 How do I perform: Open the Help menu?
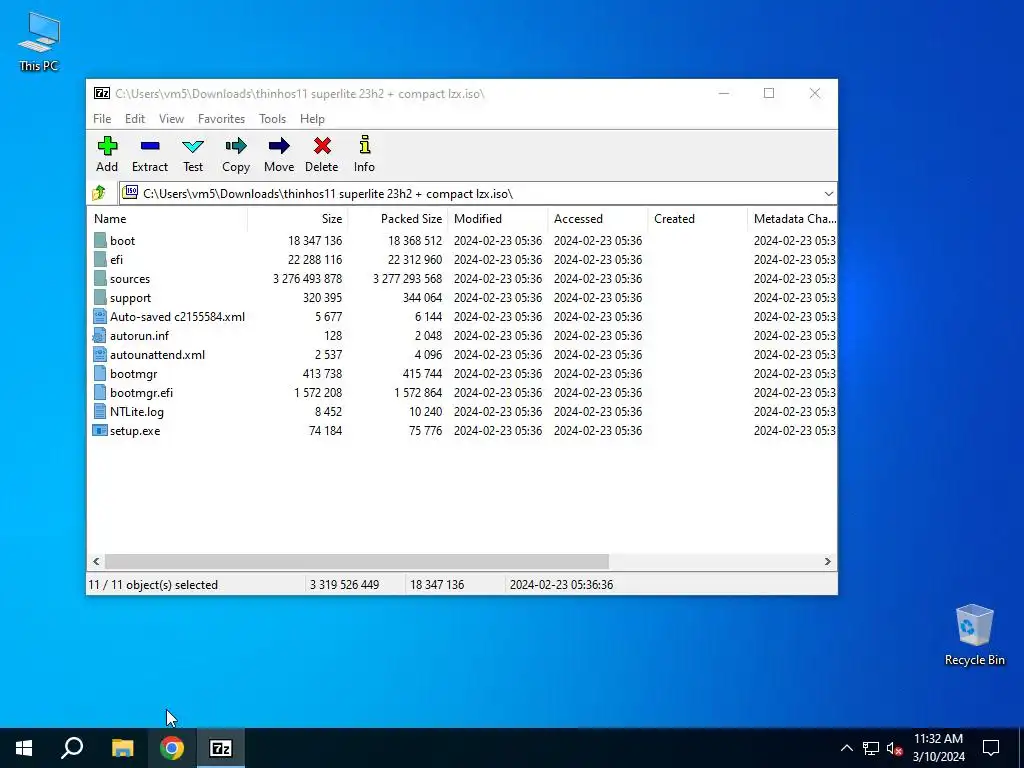point(312,119)
